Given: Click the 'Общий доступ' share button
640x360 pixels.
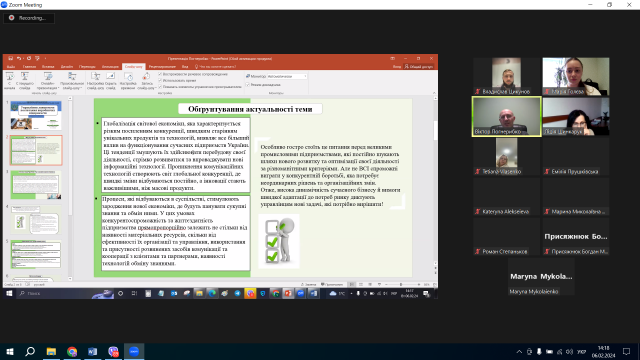Looking at the screenshot, I should tap(419, 67).
